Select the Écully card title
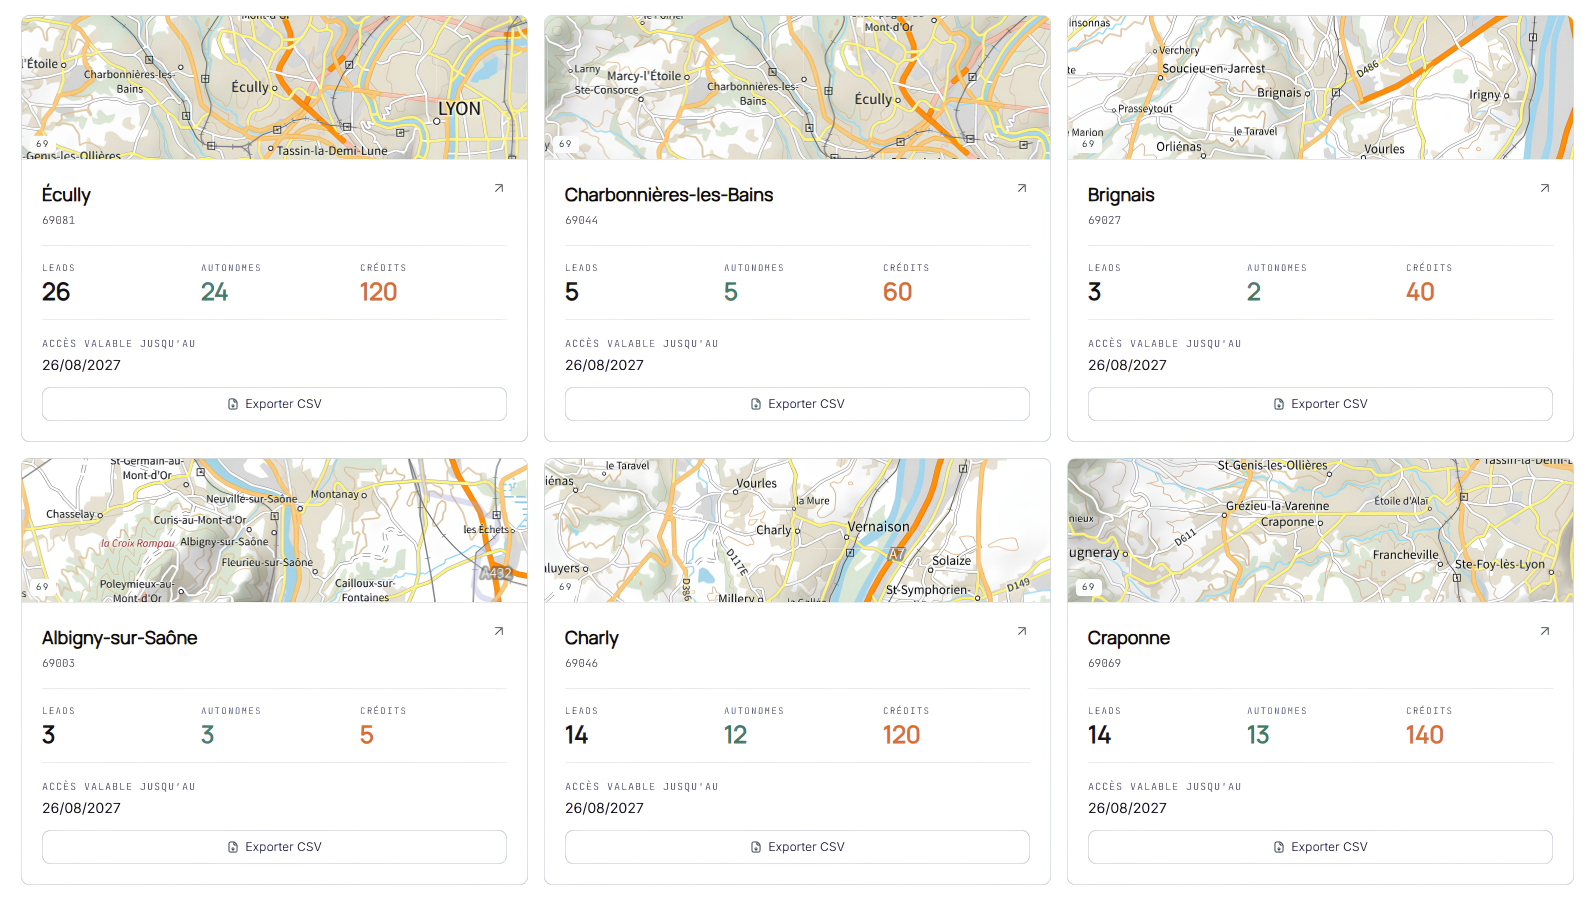Viewport: 1593px width, 898px height. (66, 195)
